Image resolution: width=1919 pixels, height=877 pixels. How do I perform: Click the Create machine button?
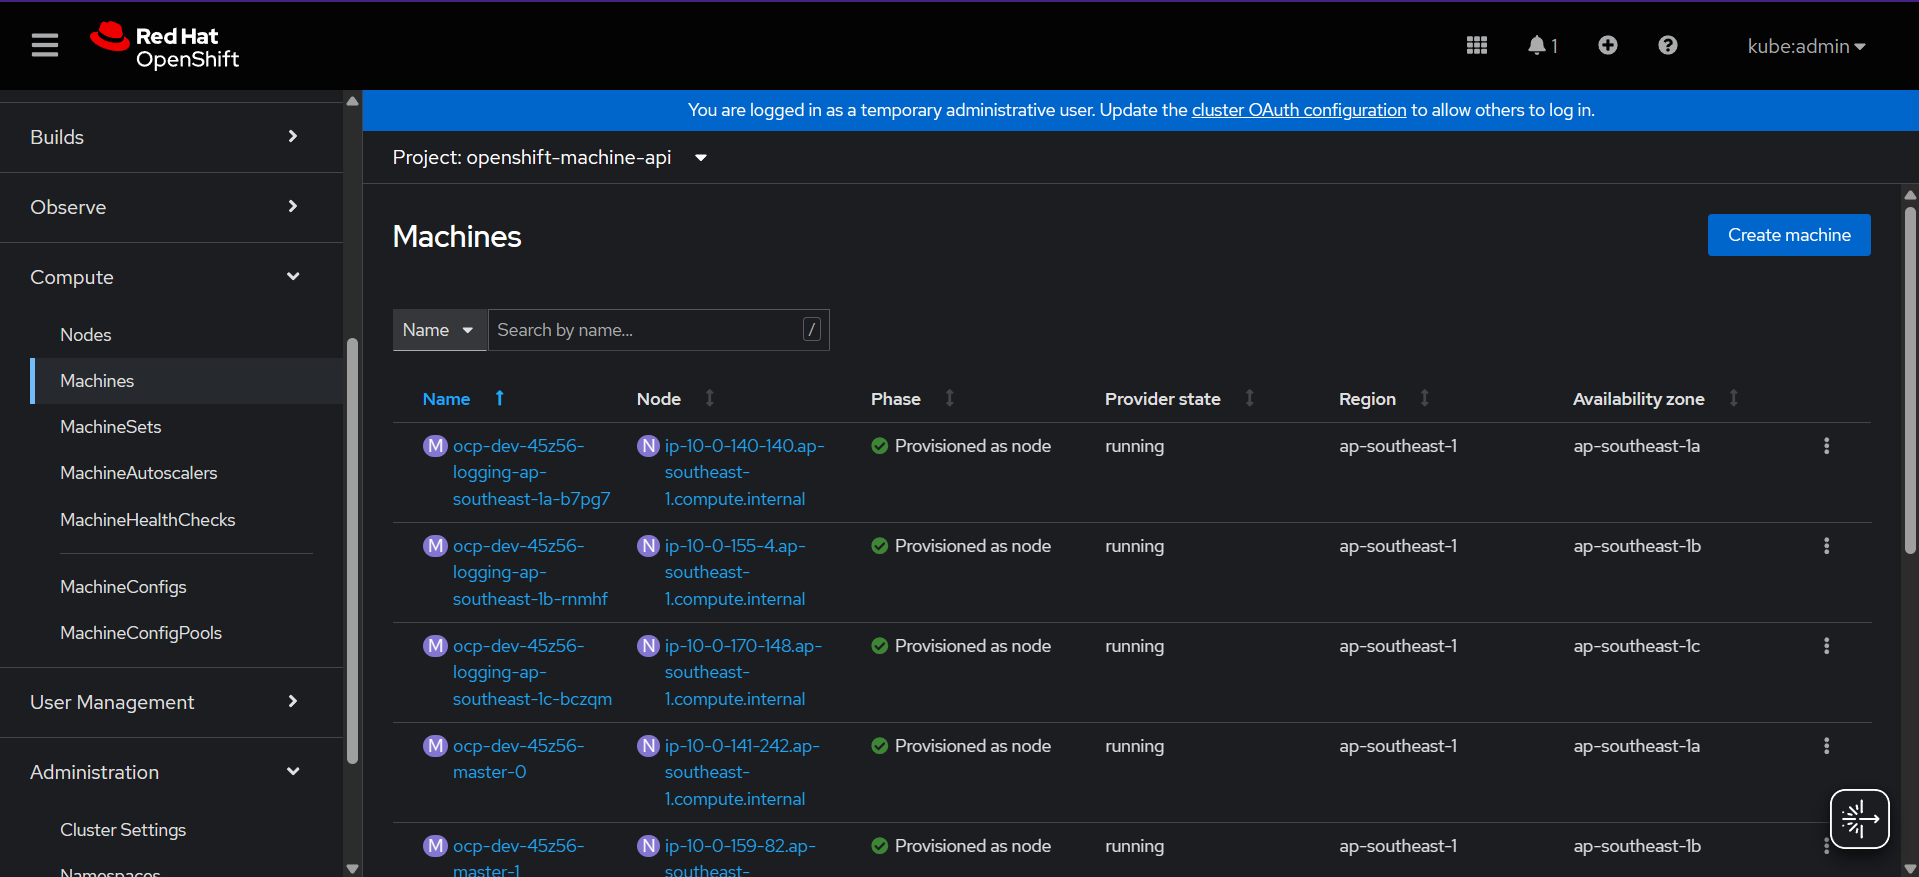[x=1789, y=235]
